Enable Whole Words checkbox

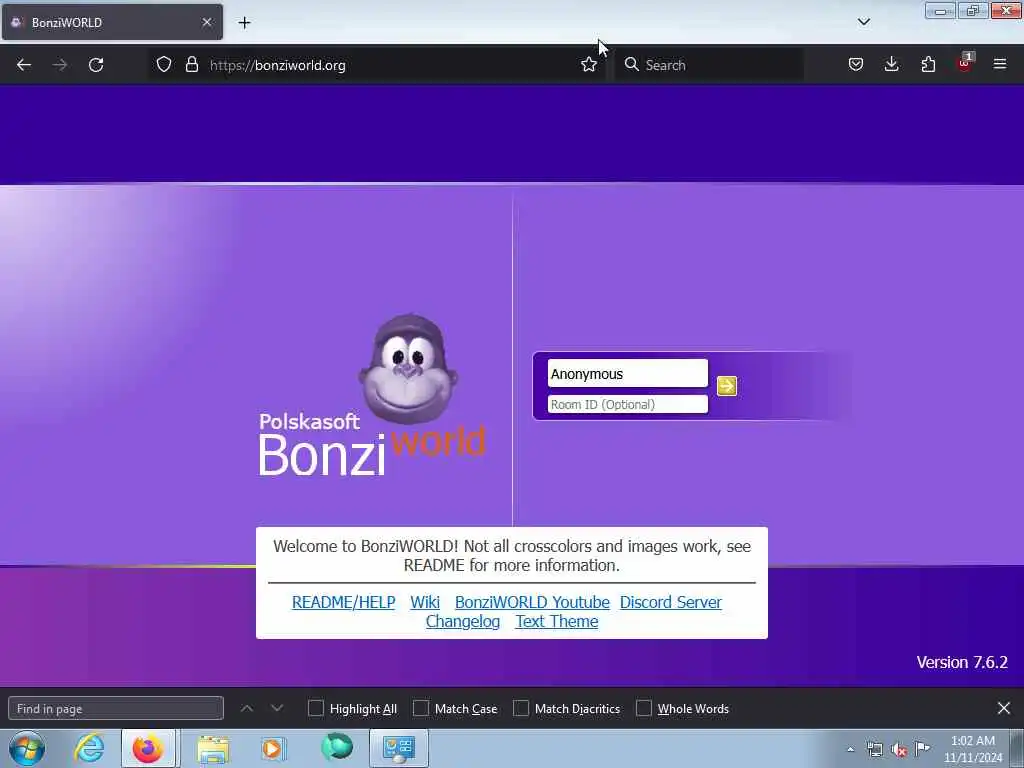coord(644,708)
